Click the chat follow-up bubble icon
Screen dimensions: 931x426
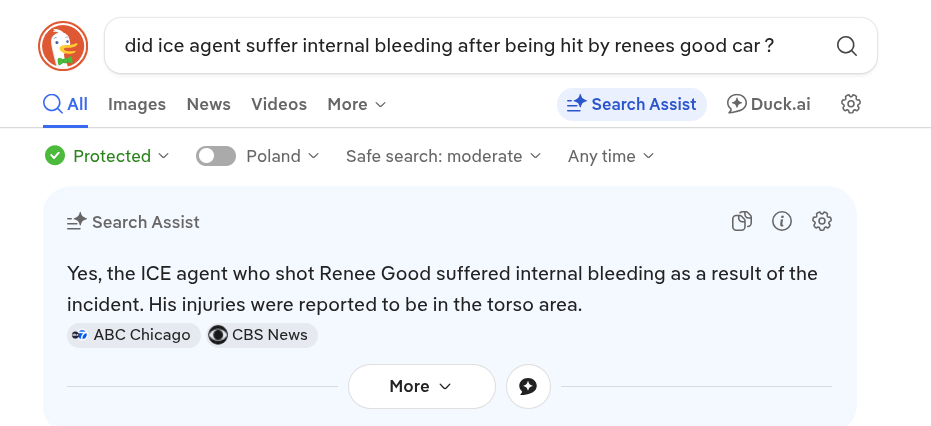click(x=529, y=387)
